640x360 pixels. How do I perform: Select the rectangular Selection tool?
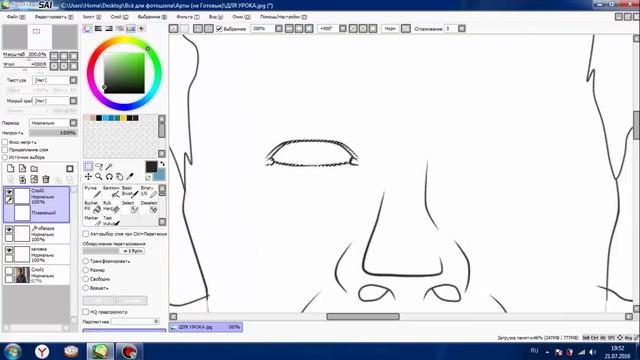pyautogui.click(x=88, y=166)
